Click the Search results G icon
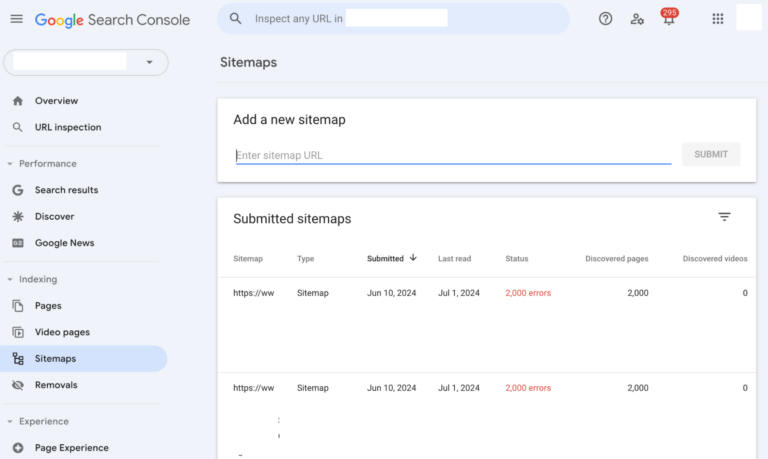 [18, 190]
